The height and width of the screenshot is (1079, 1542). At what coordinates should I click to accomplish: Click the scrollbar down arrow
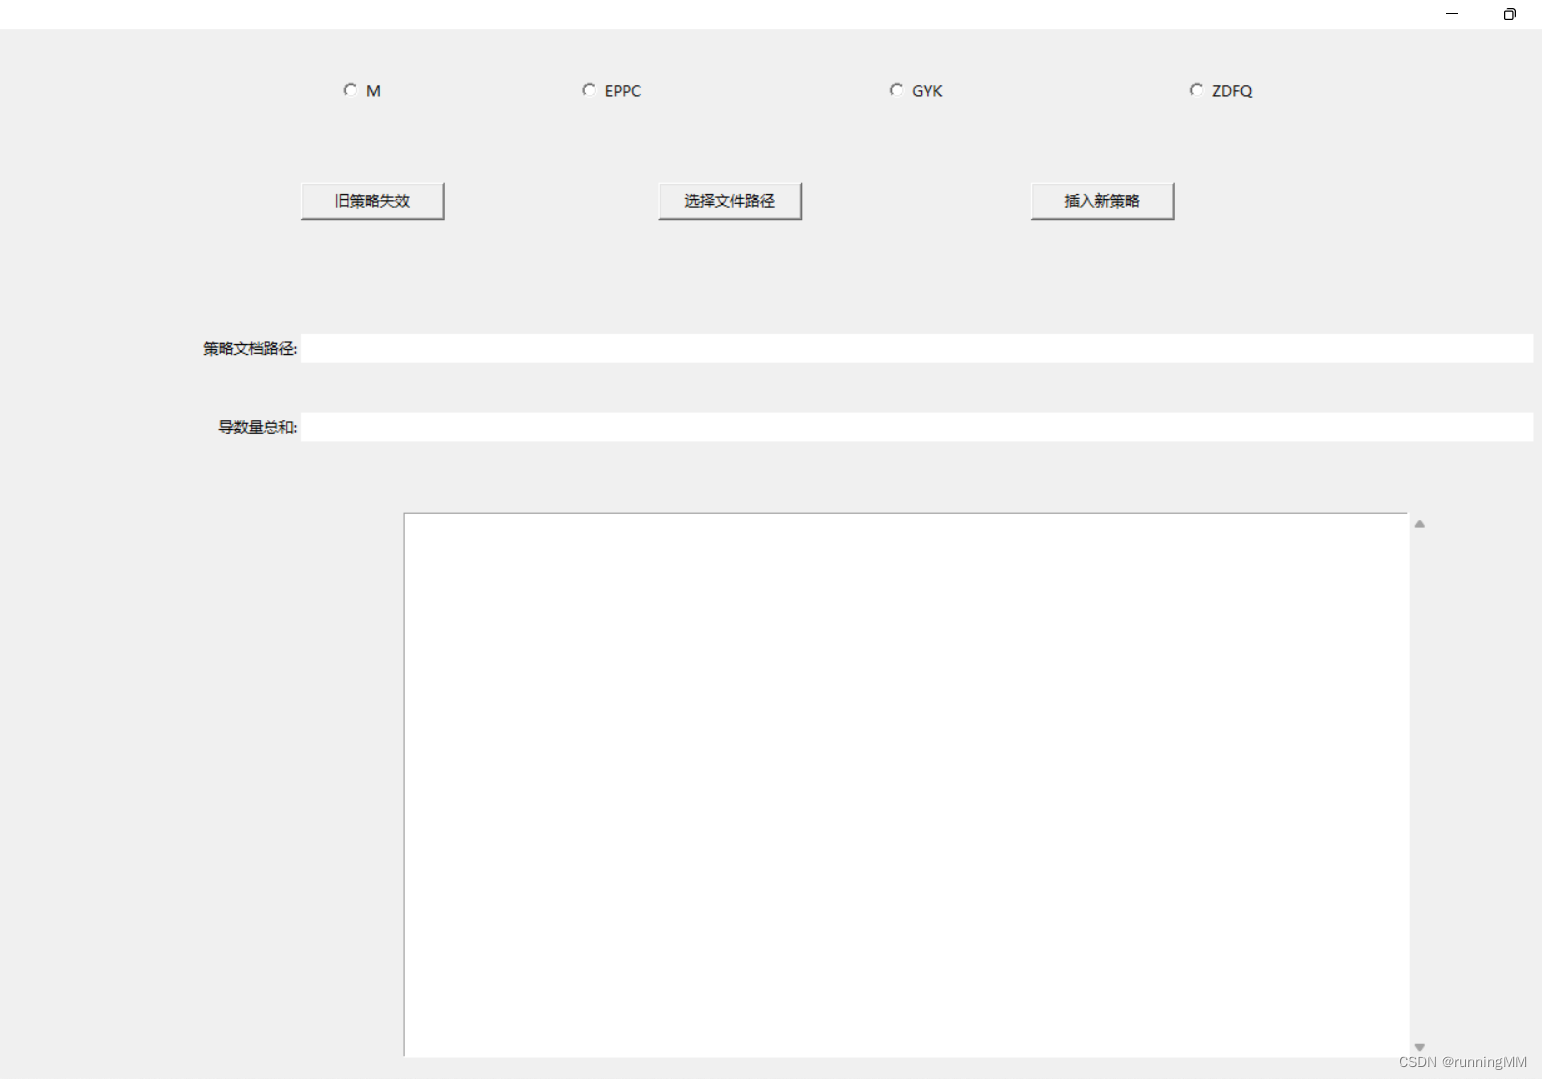(1419, 1046)
